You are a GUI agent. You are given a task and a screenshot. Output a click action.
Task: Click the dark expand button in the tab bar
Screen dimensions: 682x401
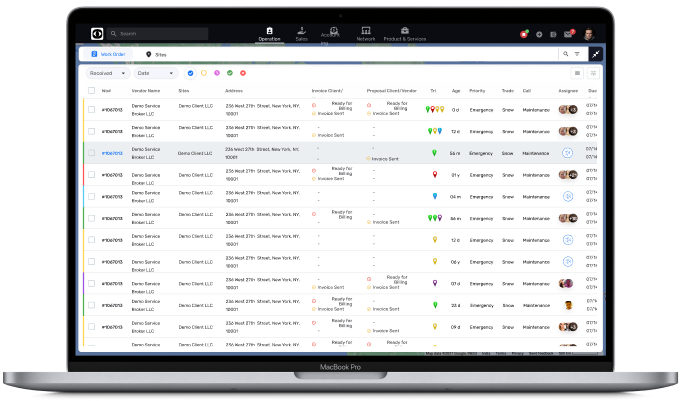click(596, 54)
